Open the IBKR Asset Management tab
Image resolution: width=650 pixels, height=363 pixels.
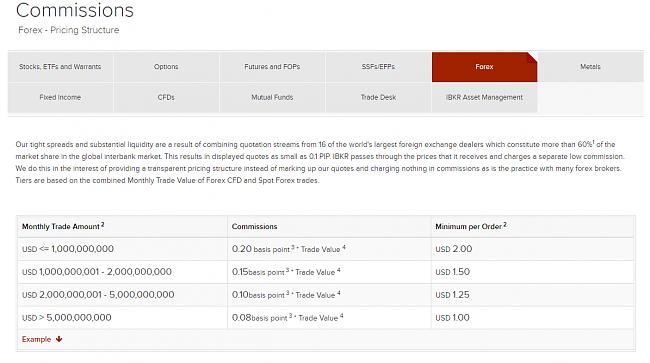tap(484, 97)
